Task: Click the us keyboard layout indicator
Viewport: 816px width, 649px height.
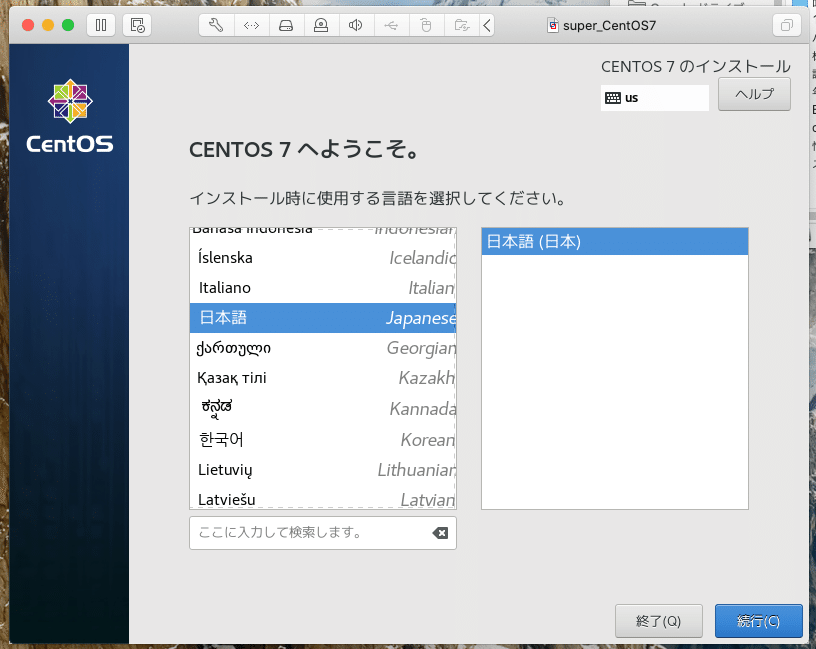Action: click(x=655, y=98)
